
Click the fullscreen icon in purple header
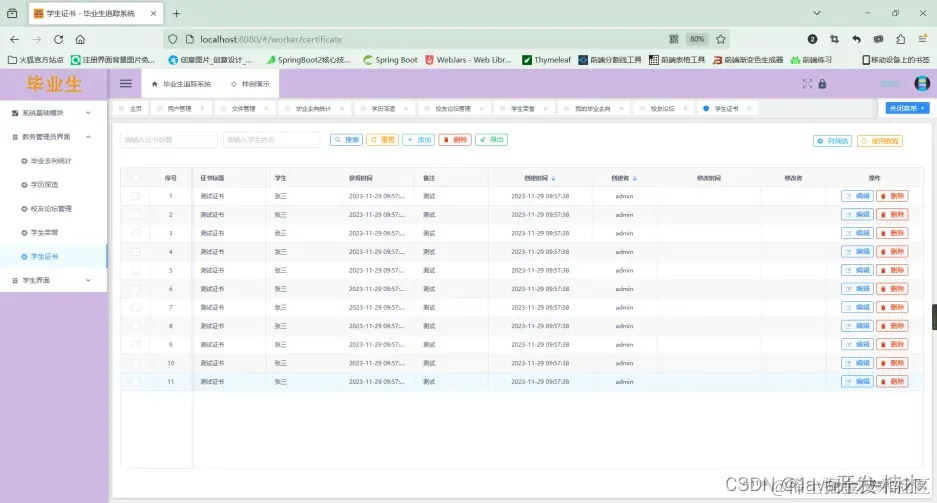point(807,84)
